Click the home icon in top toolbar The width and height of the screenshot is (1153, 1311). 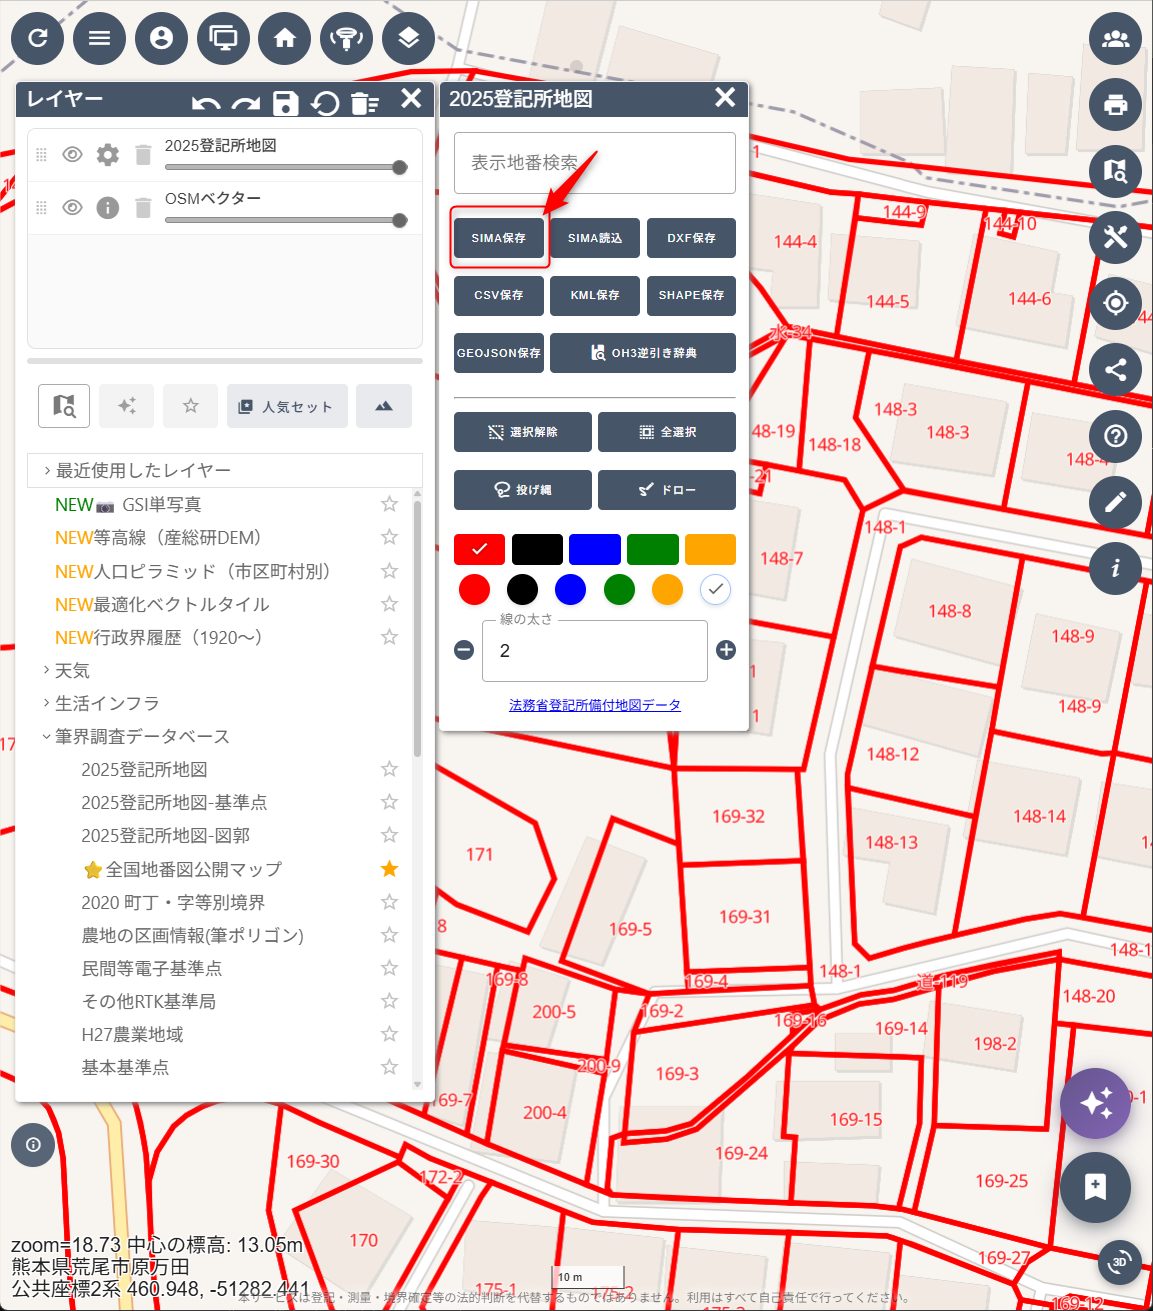click(285, 38)
